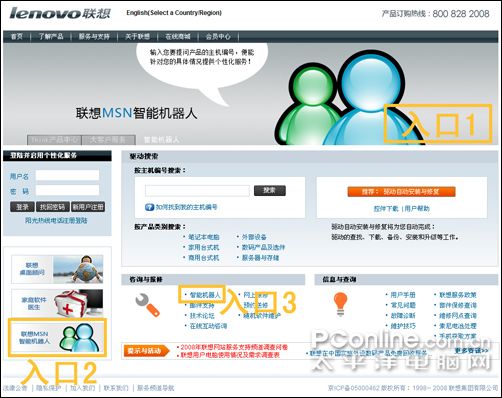This screenshot has width=502, height=398.
Task: Open the 阳光热线电话注册登陆 link
Action: pos(56,220)
